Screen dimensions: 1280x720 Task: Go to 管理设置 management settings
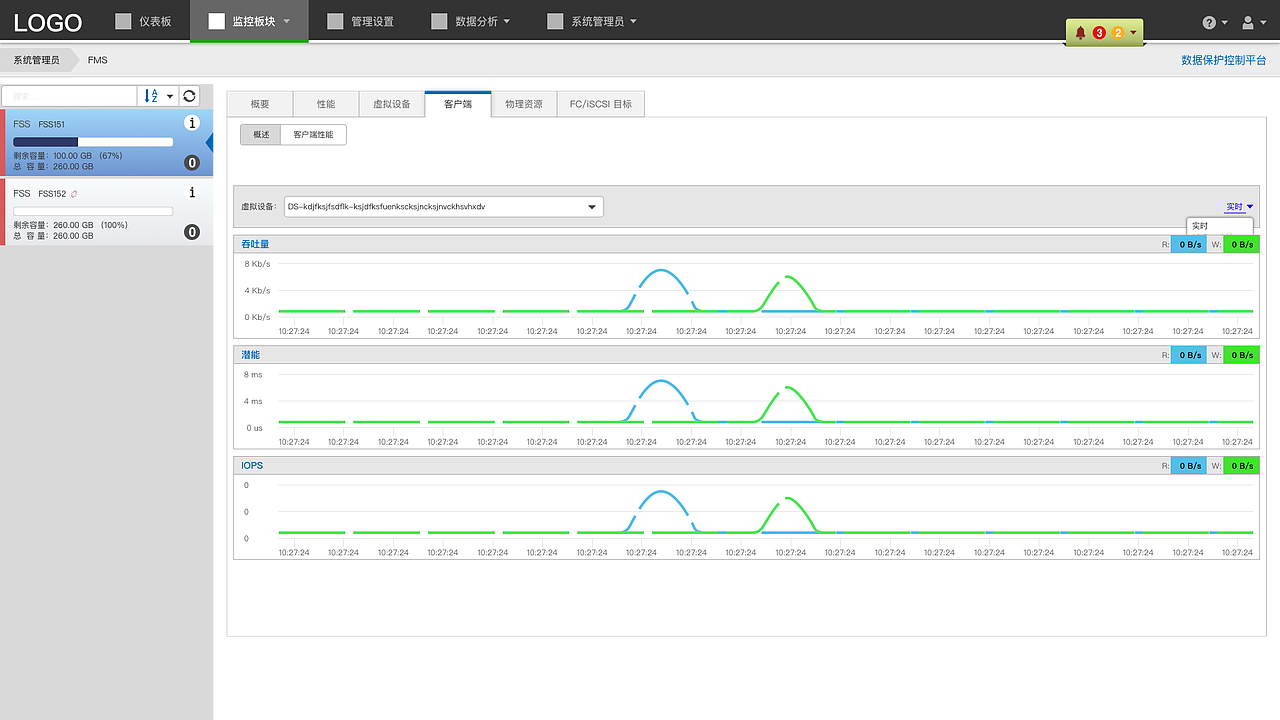click(360, 21)
